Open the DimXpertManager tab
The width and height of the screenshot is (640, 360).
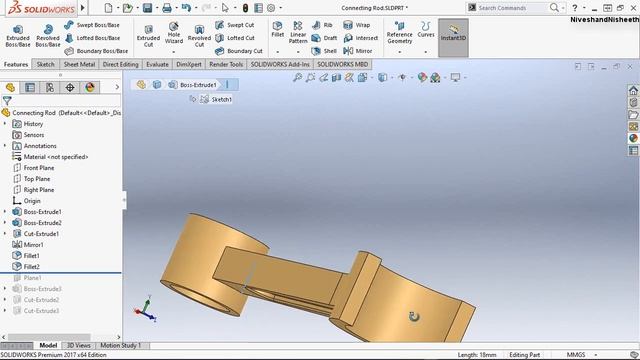70,87
